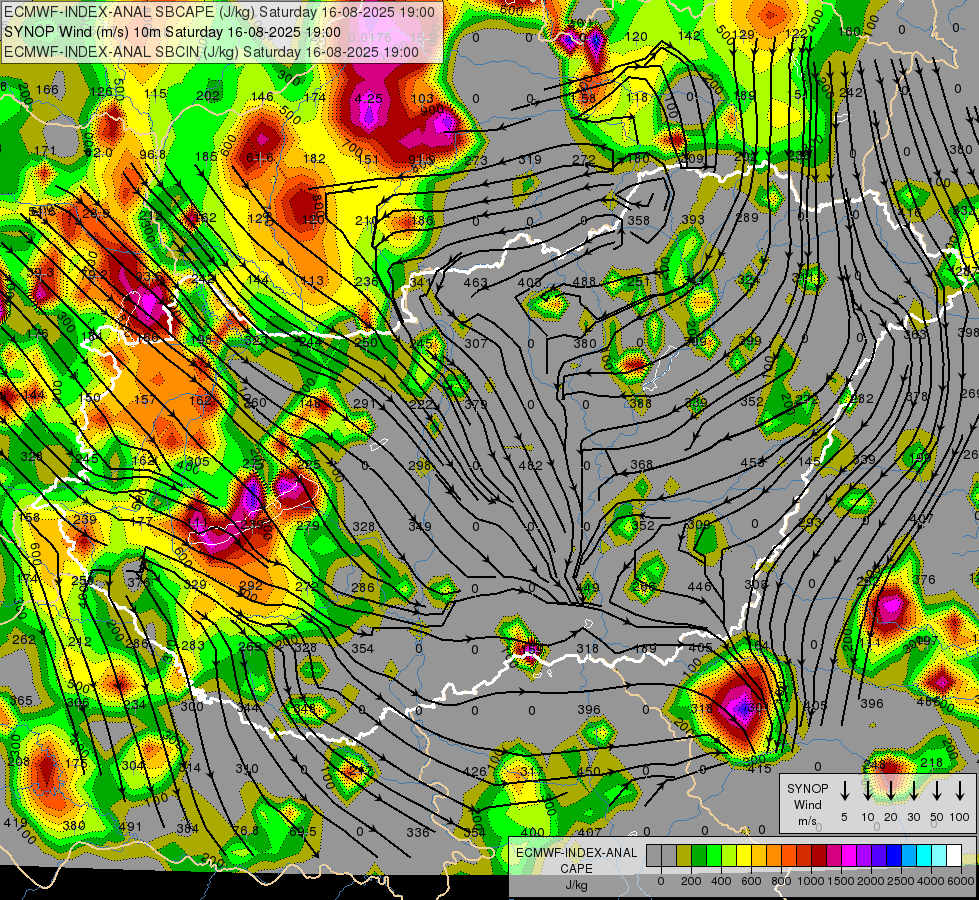
Task: Select the white swatch ending the CAPE scale
Action: point(954,855)
